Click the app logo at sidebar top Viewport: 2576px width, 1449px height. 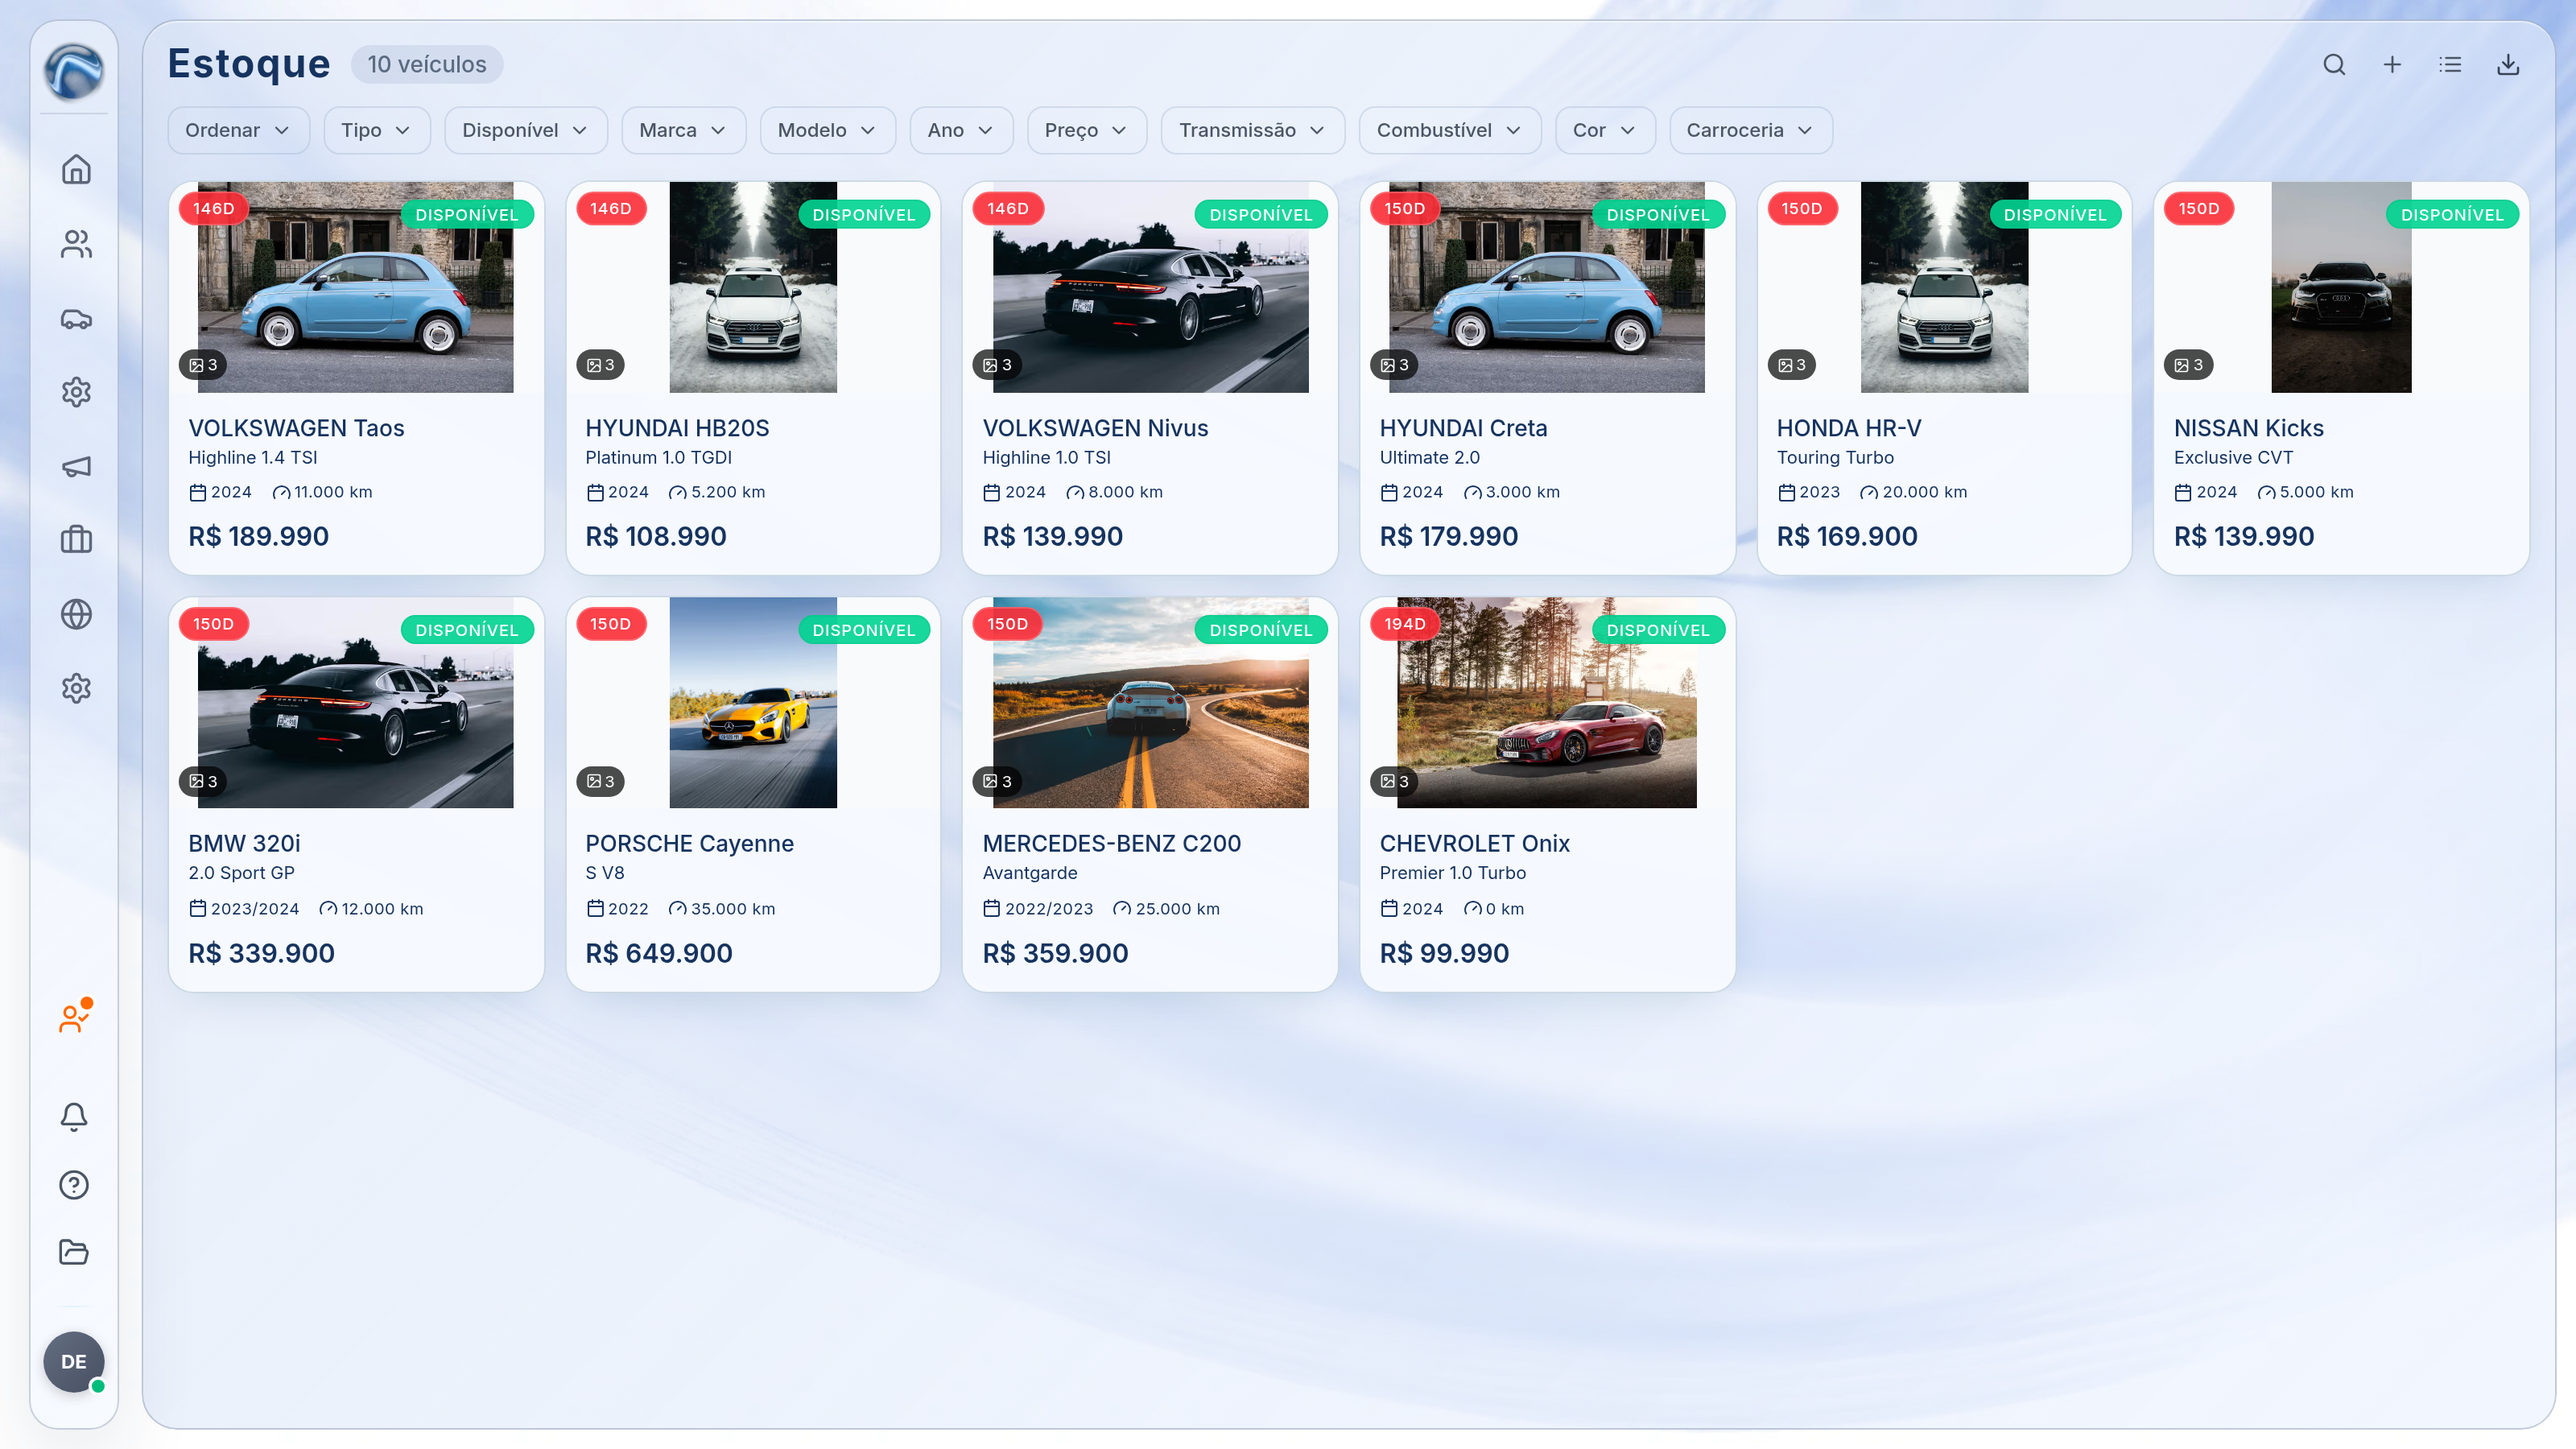point(74,71)
